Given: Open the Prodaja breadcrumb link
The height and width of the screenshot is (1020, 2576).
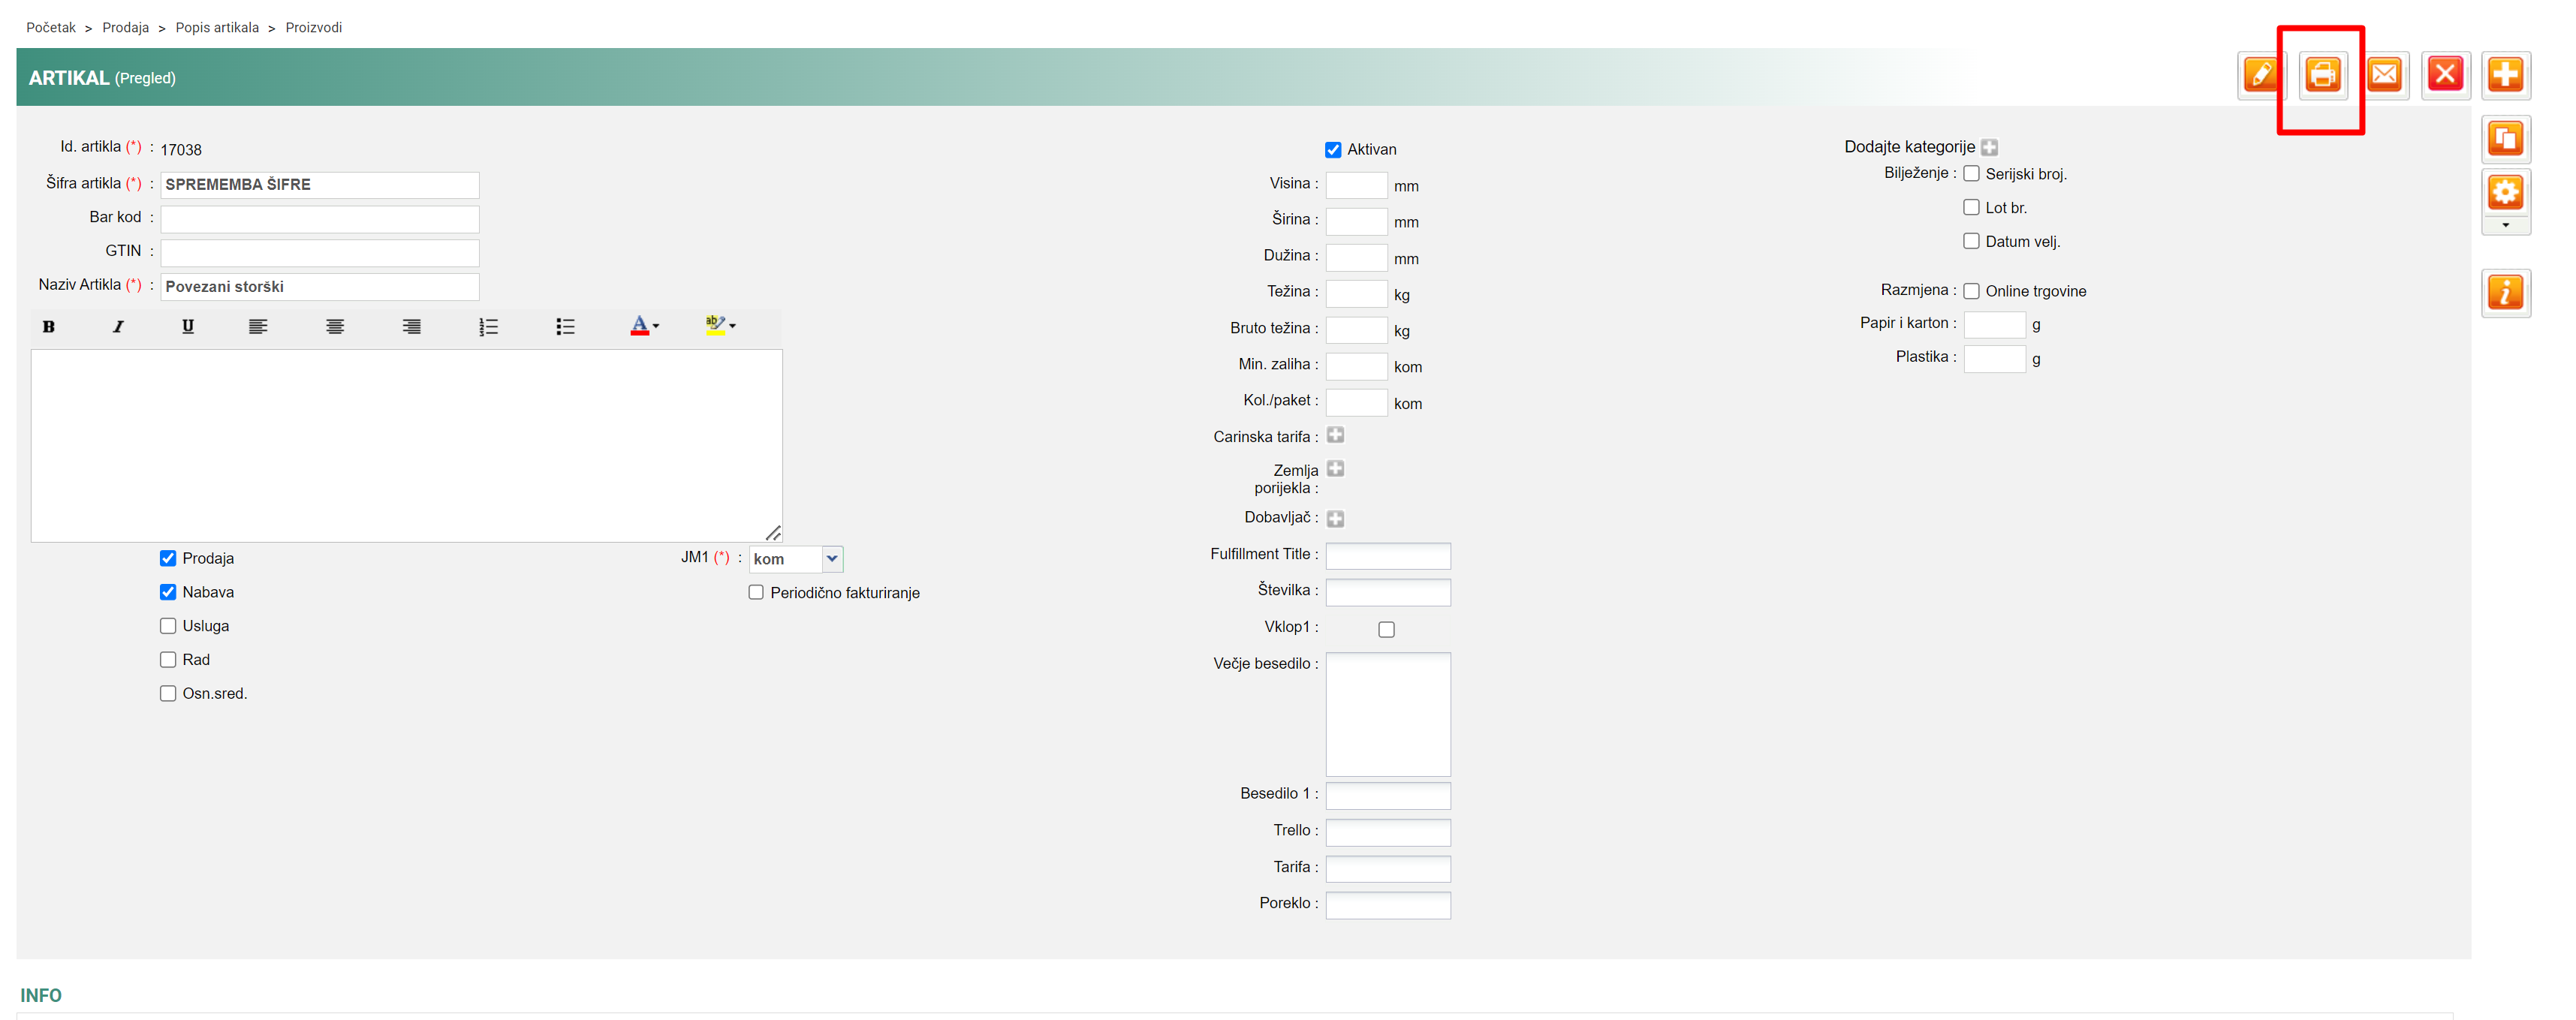Looking at the screenshot, I should [125, 28].
